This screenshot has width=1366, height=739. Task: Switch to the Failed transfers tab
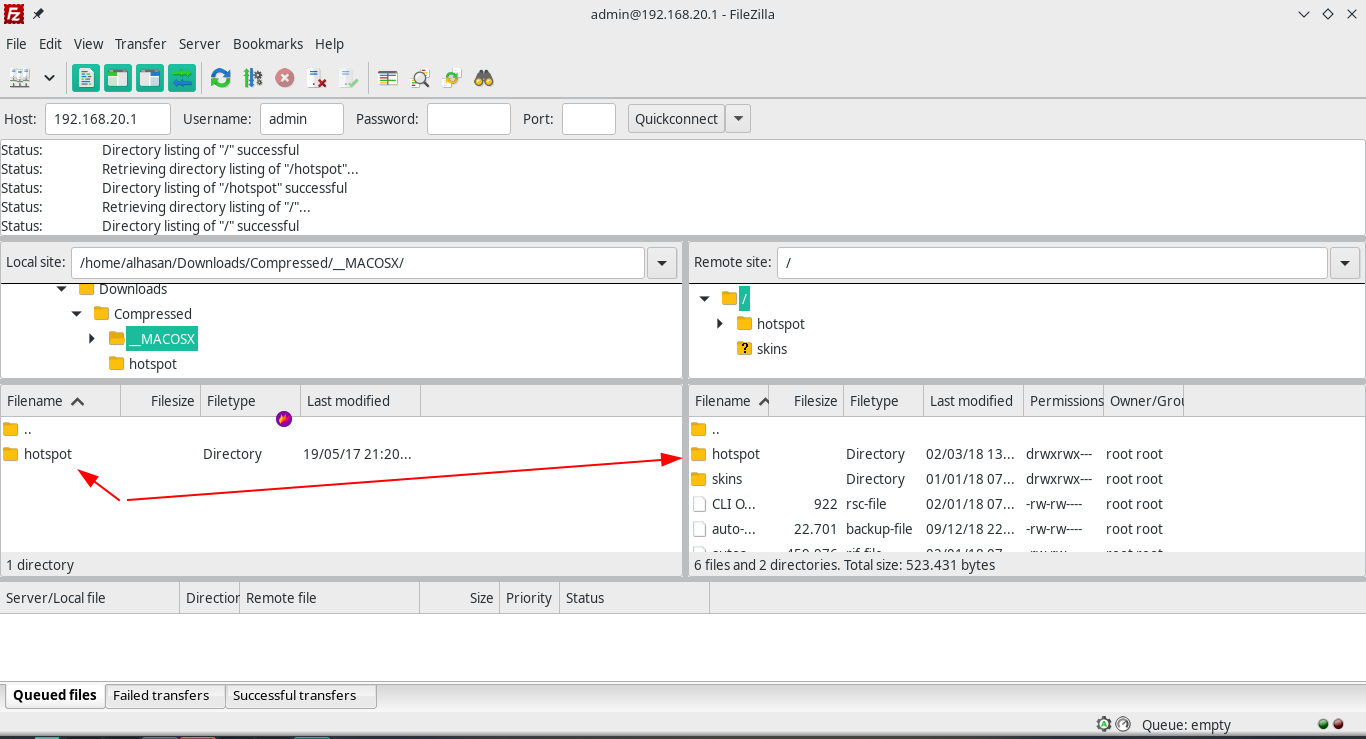pos(163,695)
